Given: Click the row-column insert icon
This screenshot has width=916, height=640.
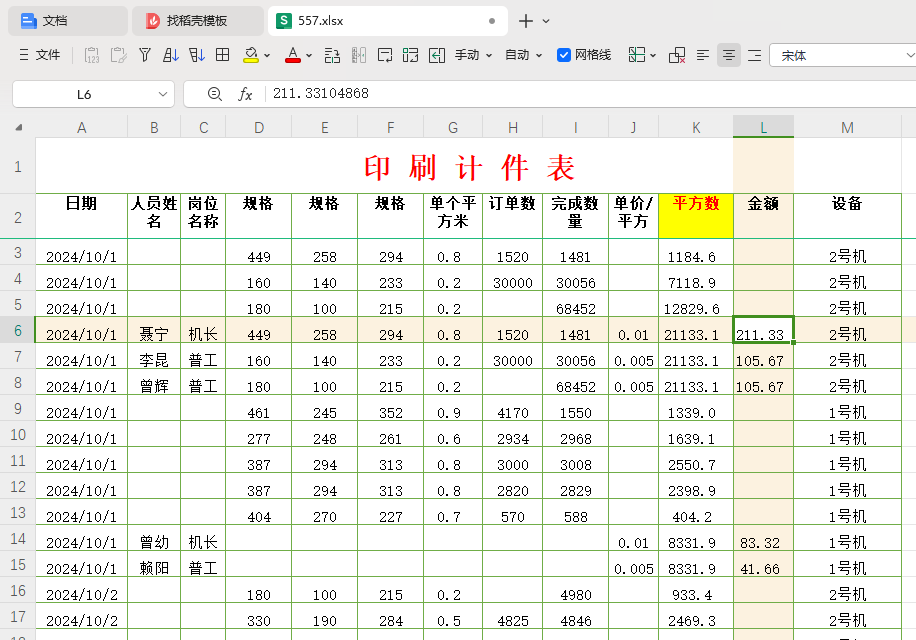Looking at the screenshot, I should coord(332,55).
